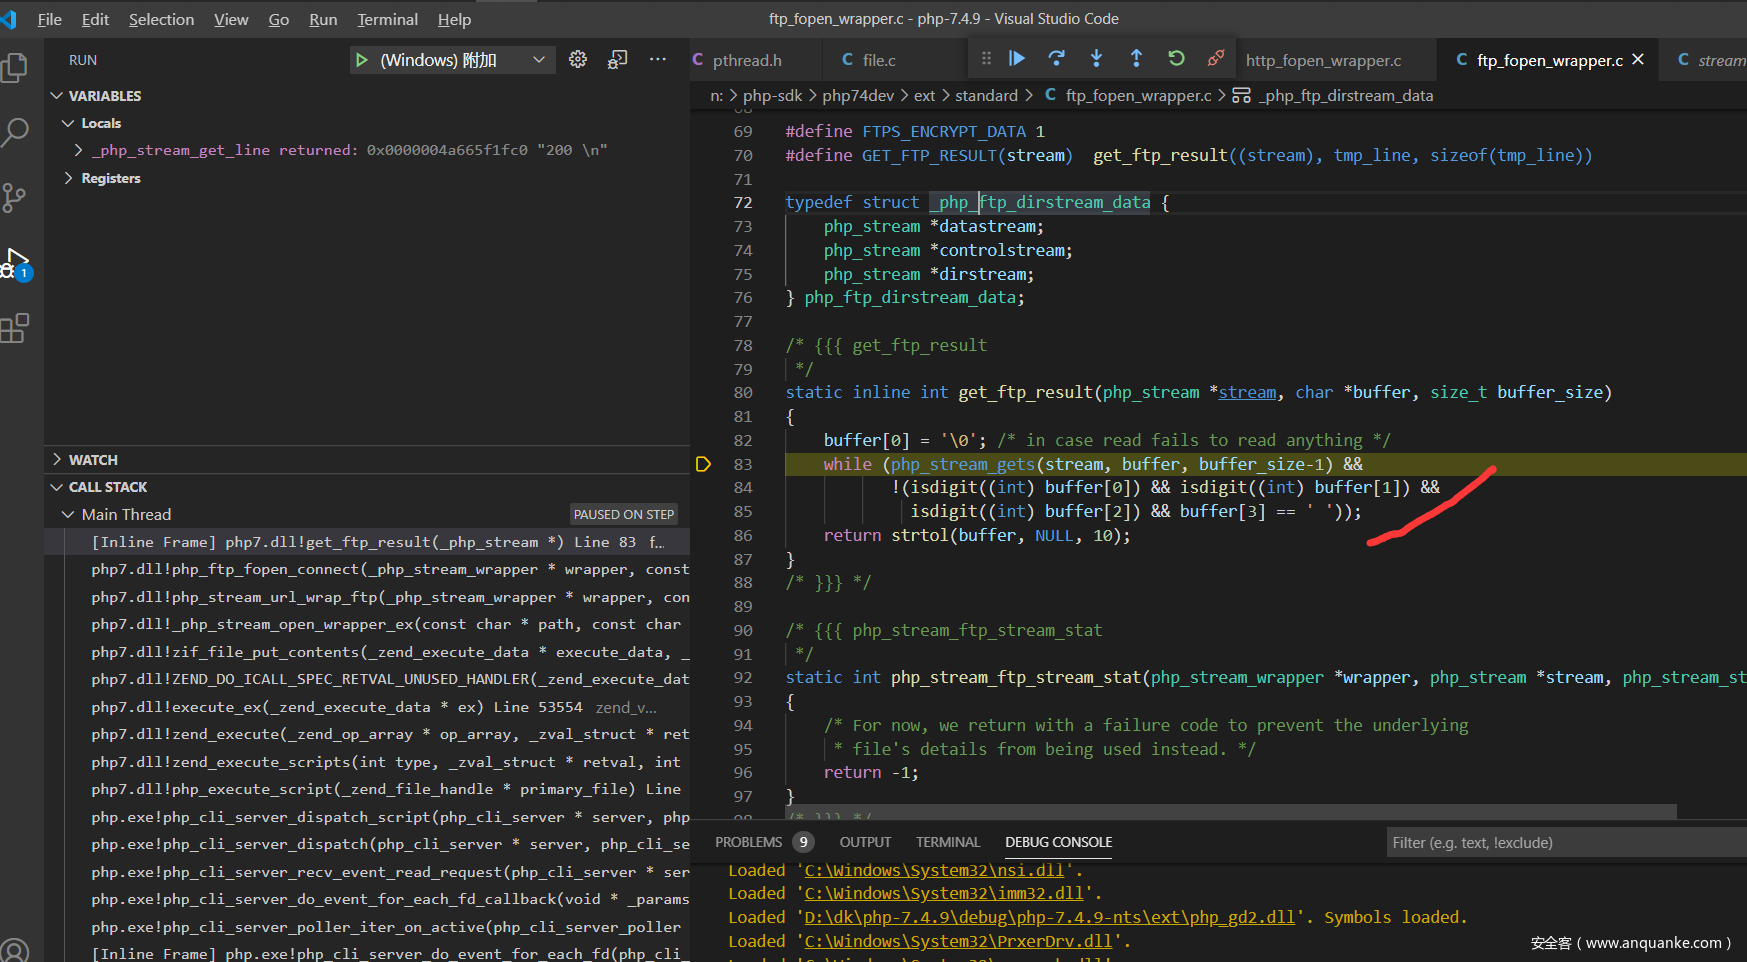Switch to the http_fopen_wrapper.c tab
The image size is (1747, 962).
click(1323, 61)
